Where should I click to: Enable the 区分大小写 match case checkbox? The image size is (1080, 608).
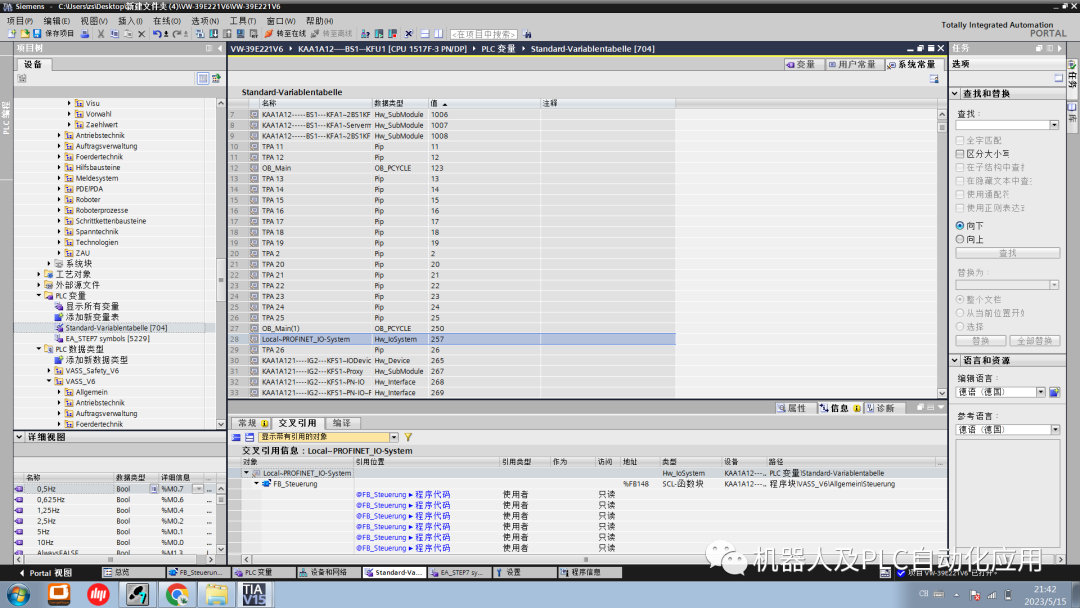tap(959, 154)
